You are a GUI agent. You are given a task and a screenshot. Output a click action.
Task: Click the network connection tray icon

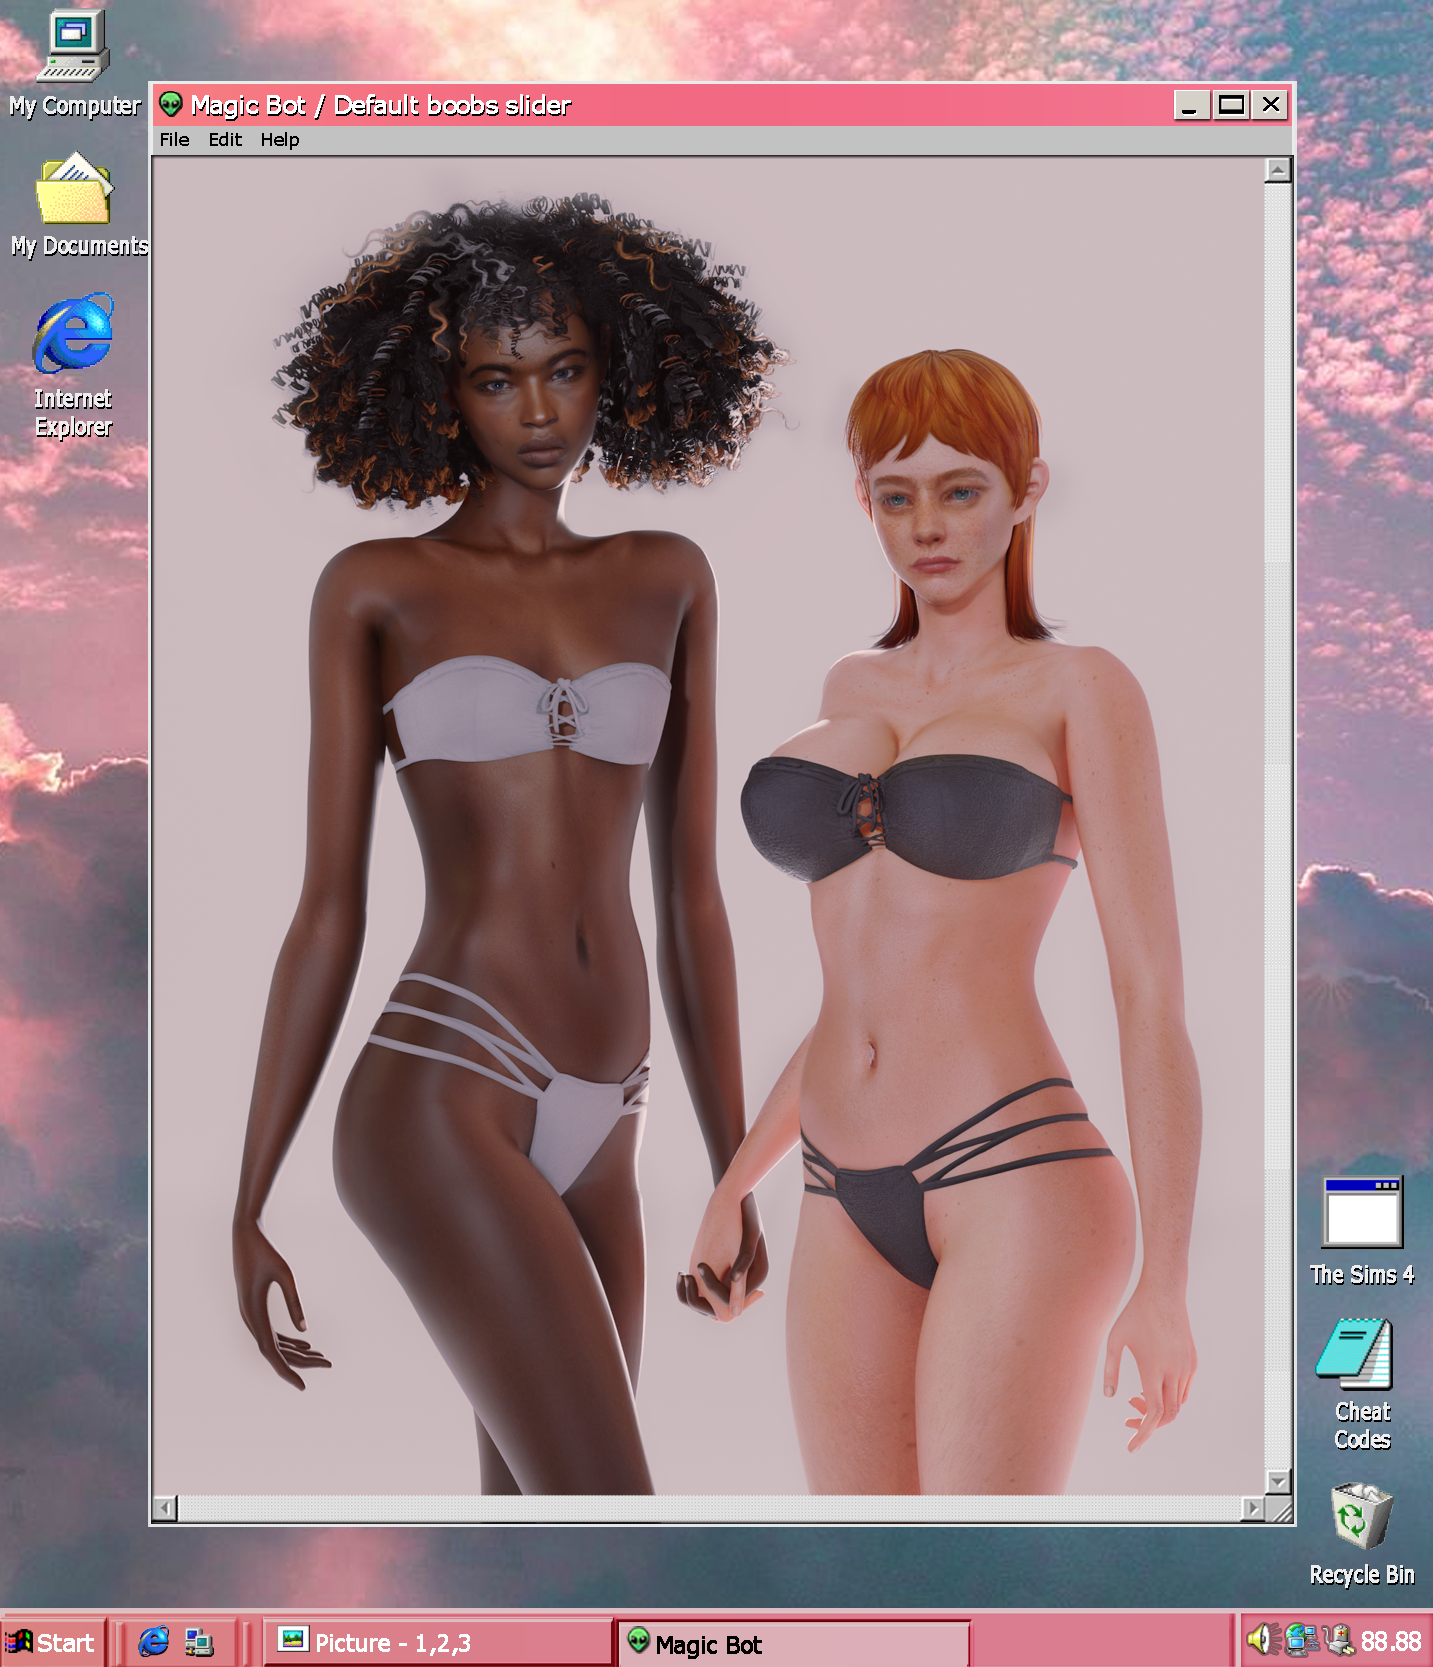coord(1301,1639)
